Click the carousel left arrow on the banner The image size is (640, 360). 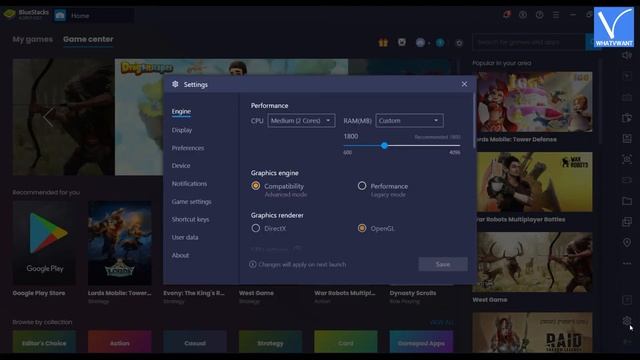48,117
